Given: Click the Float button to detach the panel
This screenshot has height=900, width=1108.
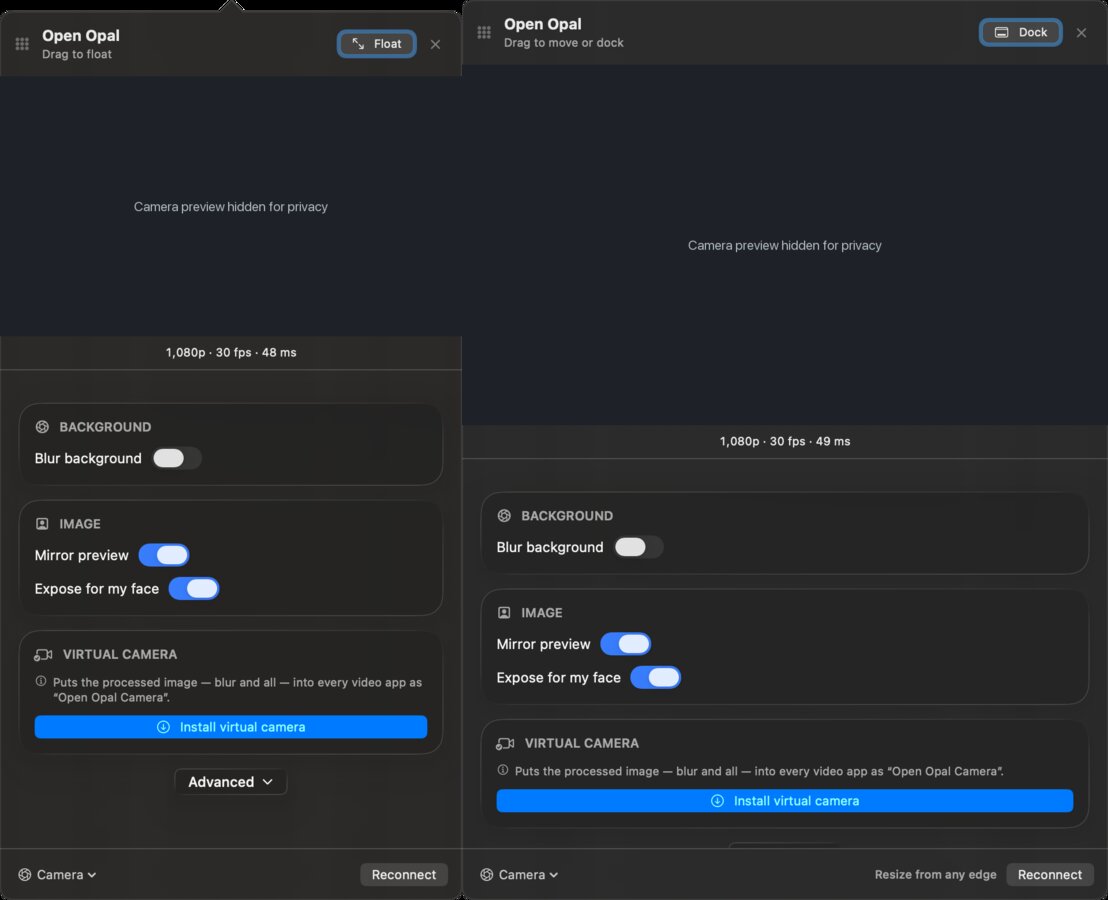Looking at the screenshot, I should (x=377, y=44).
